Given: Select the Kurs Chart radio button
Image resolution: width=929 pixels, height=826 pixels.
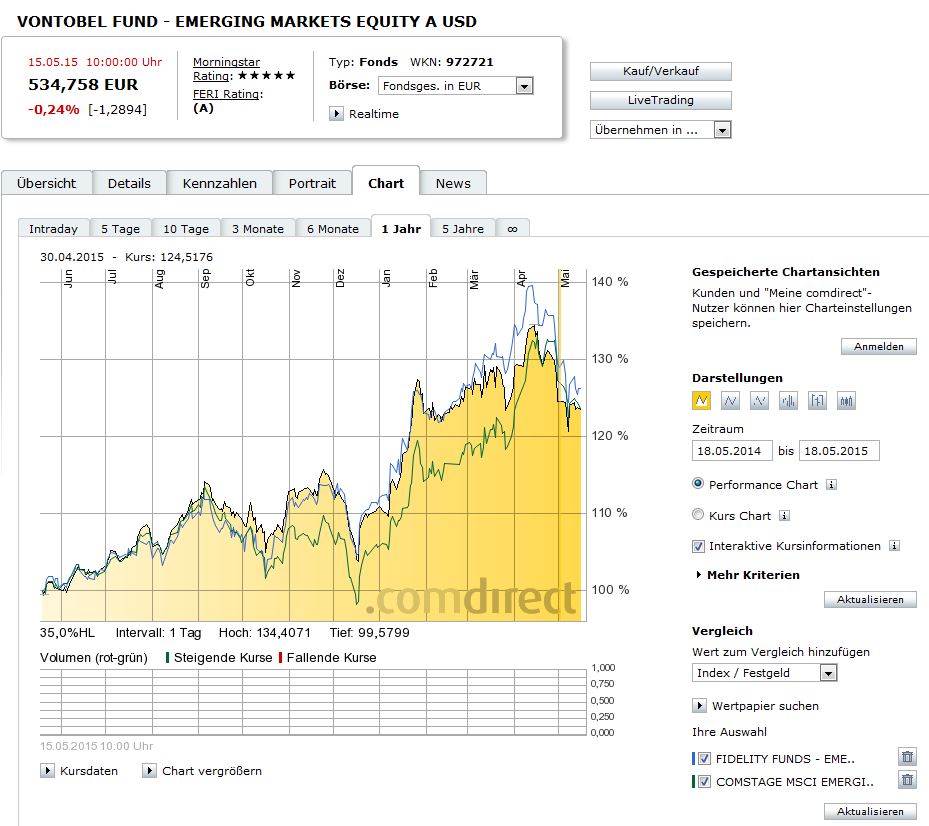Looking at the screenshot, I should click(698, 515).
